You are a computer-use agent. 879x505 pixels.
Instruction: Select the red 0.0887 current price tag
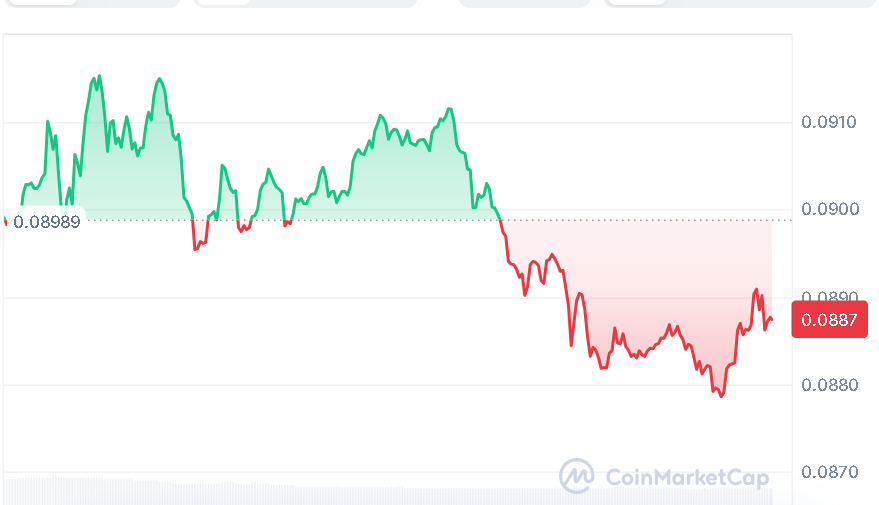click(829, 321)
